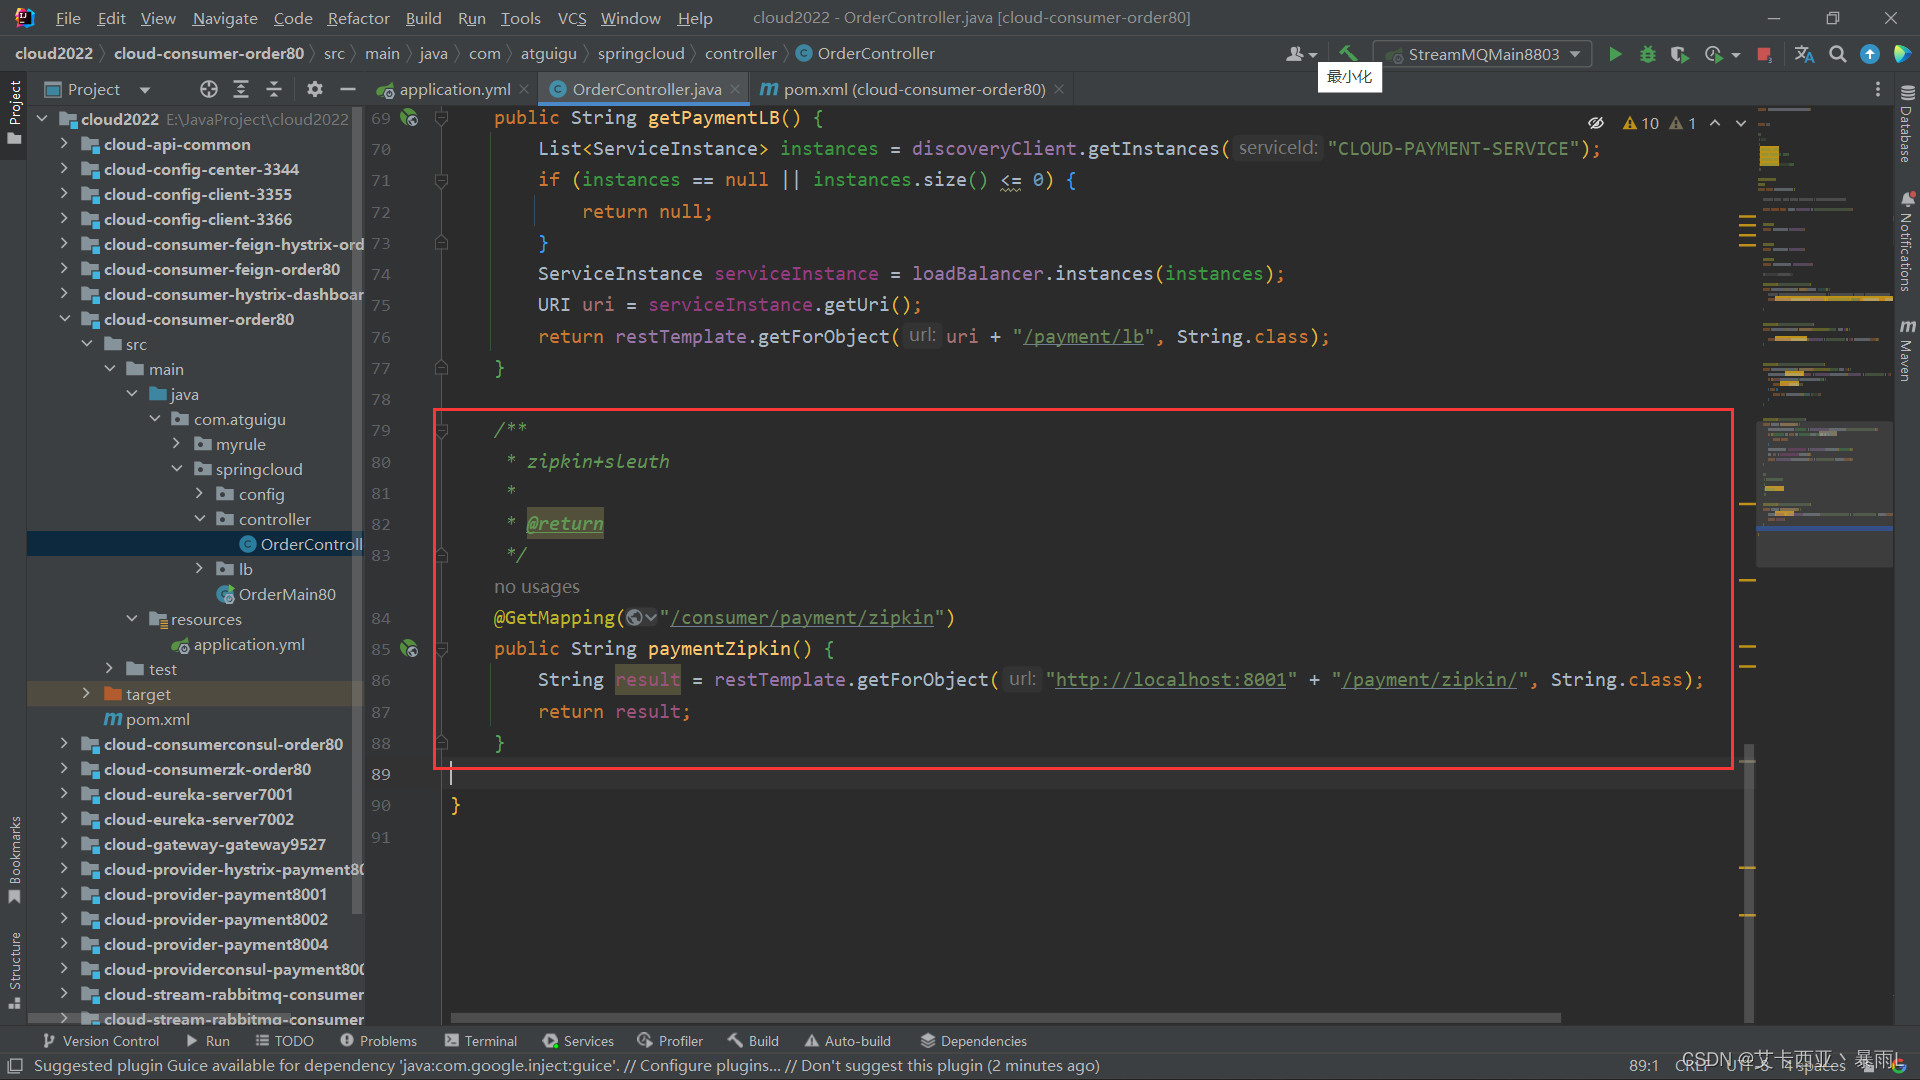The width and height of the screenshot is (1920, 1080).
Task: Expand the cloud-api-common module
Action: [x=65, y=144]
